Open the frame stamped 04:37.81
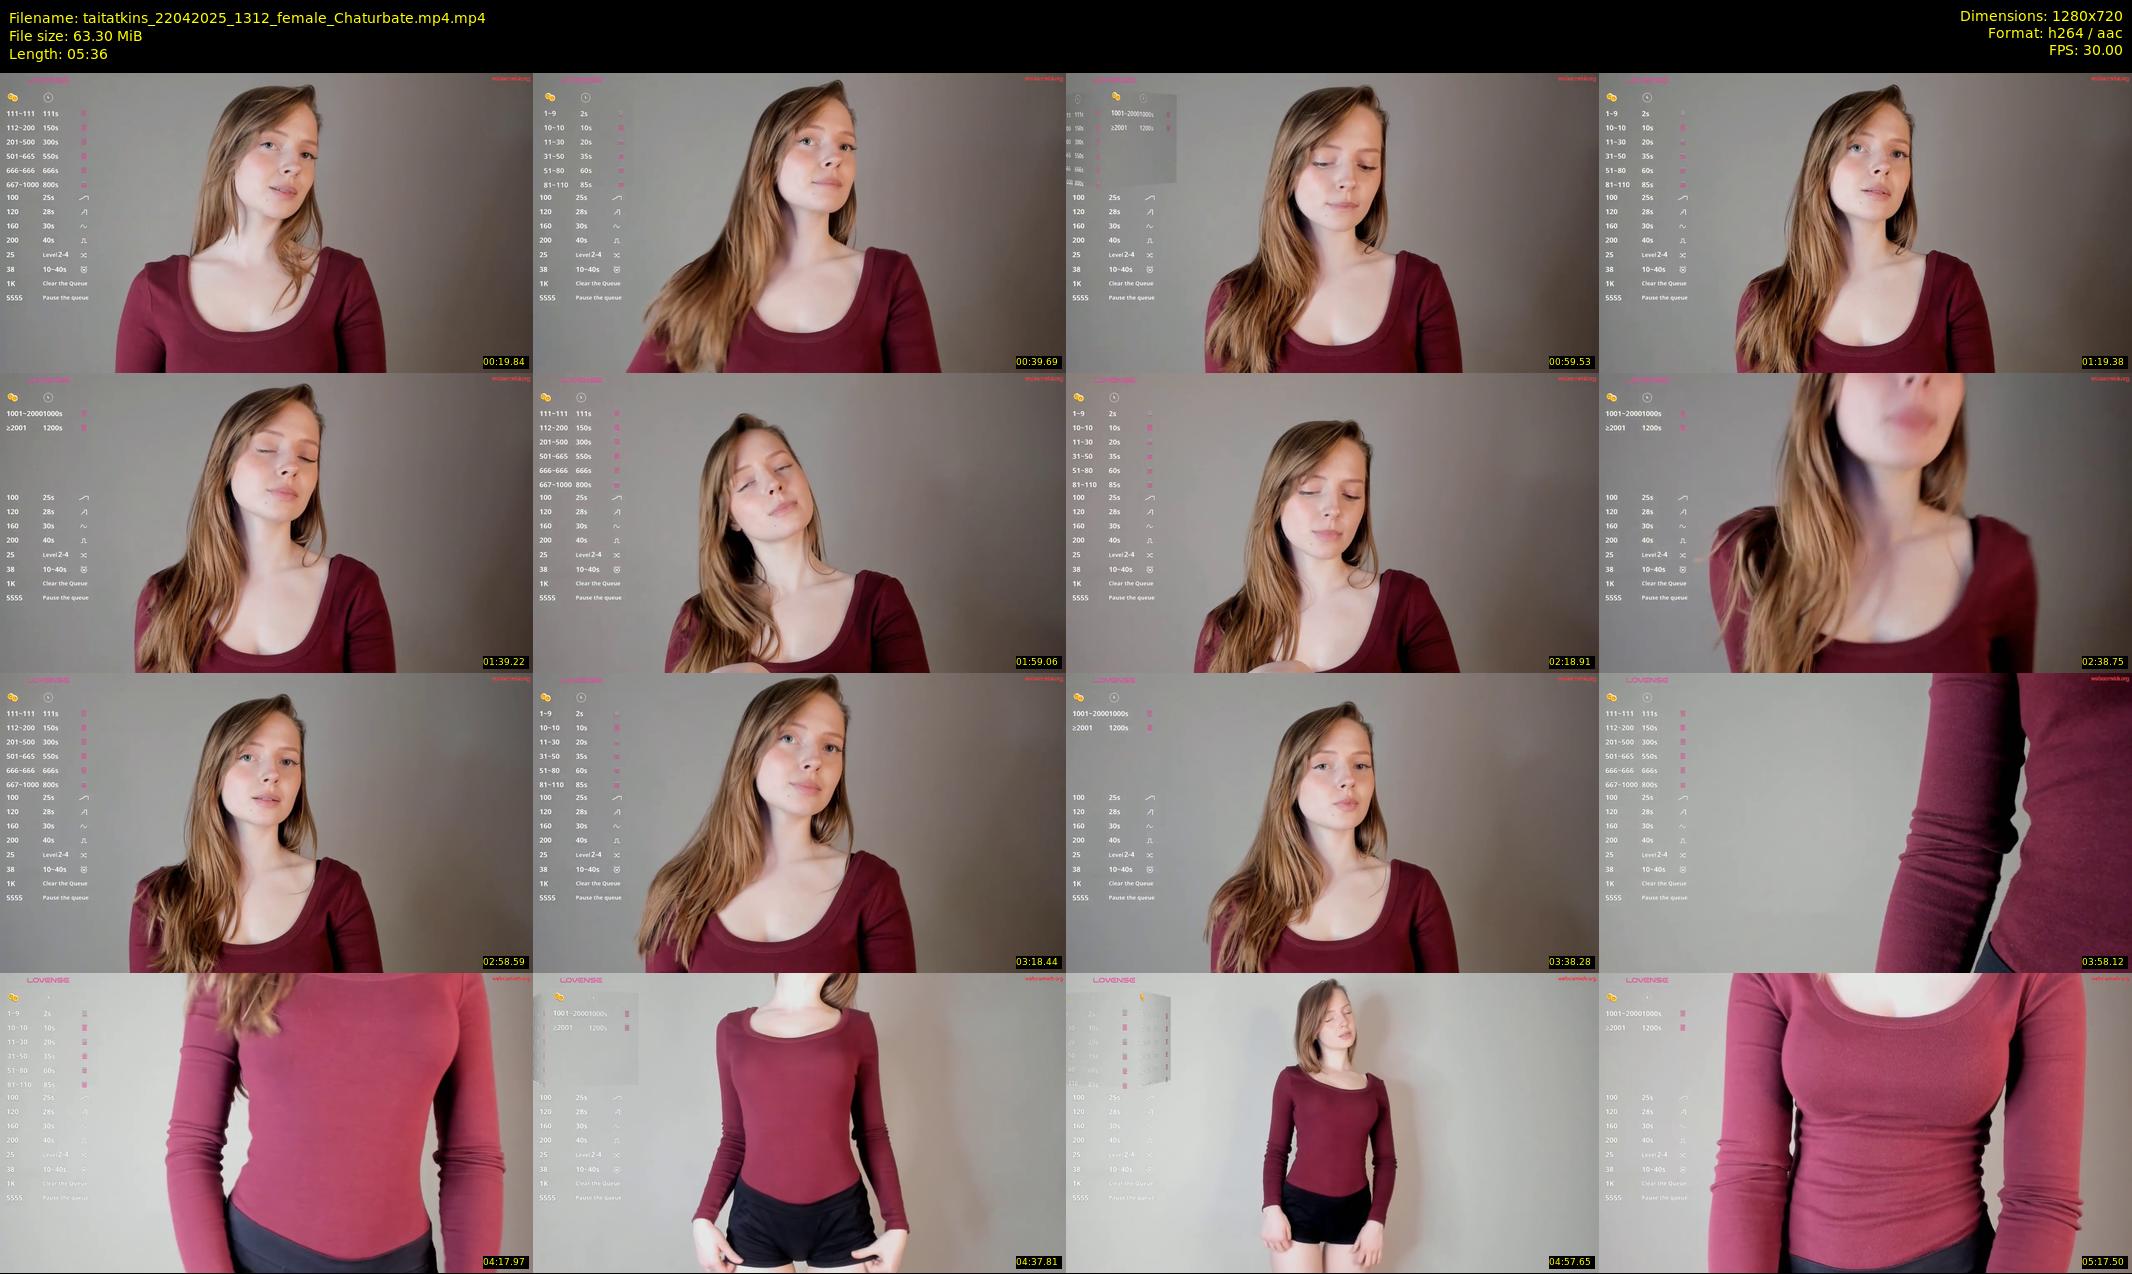The height and width of the screenshot is (1274, 2132). click(x=799, y=1122)
